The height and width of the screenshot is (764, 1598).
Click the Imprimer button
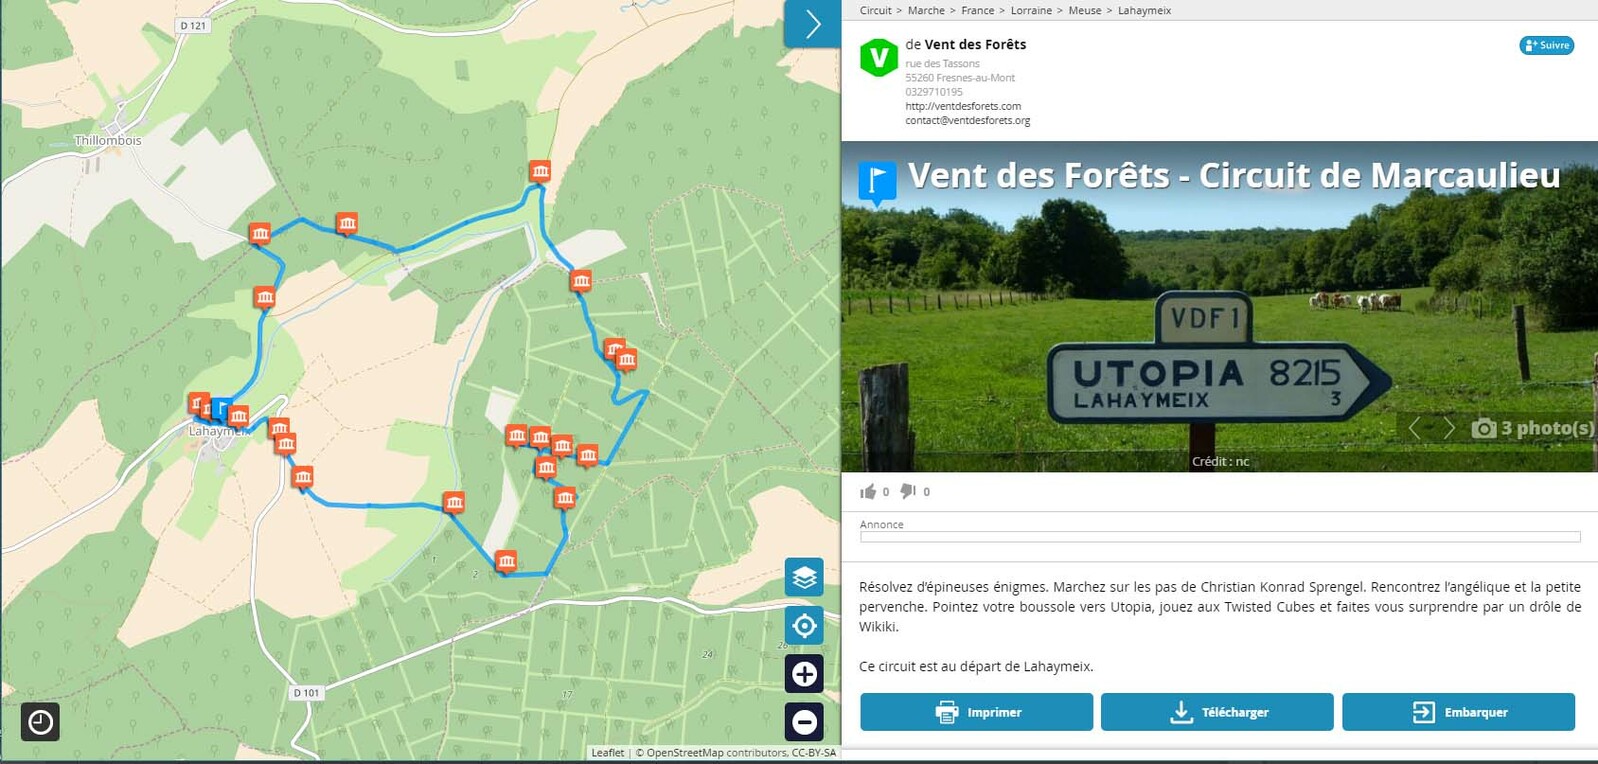tap(976, 712)
